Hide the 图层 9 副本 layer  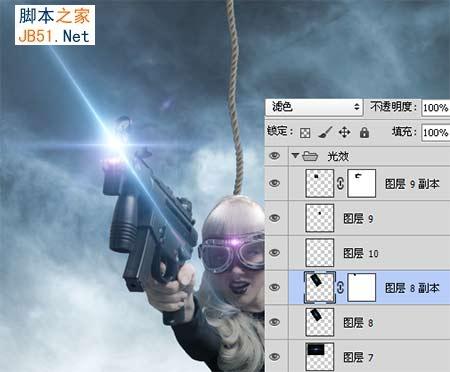(x=275, y=183)
